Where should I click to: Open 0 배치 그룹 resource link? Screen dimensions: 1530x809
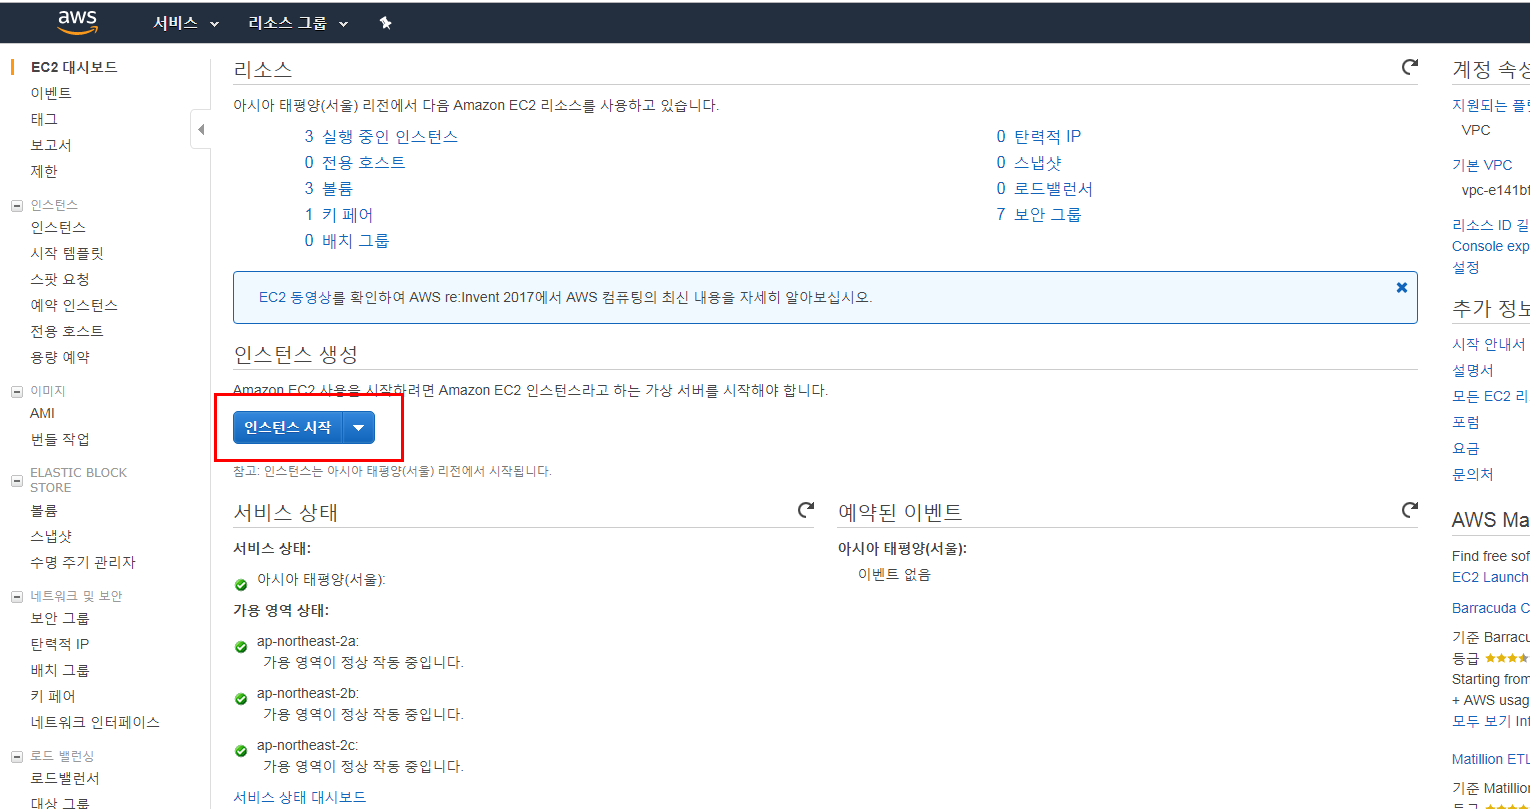pos(347,240)
